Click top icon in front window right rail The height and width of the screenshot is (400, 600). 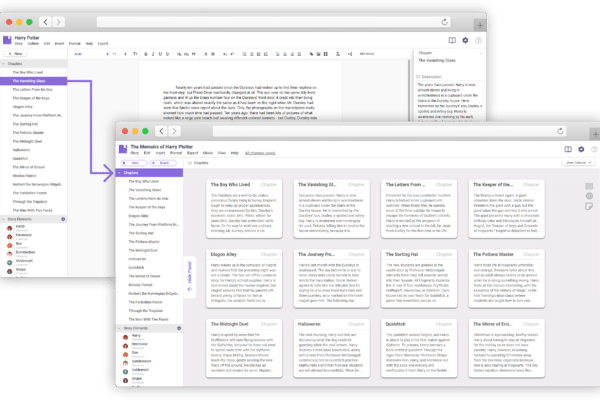pos(589,186)
